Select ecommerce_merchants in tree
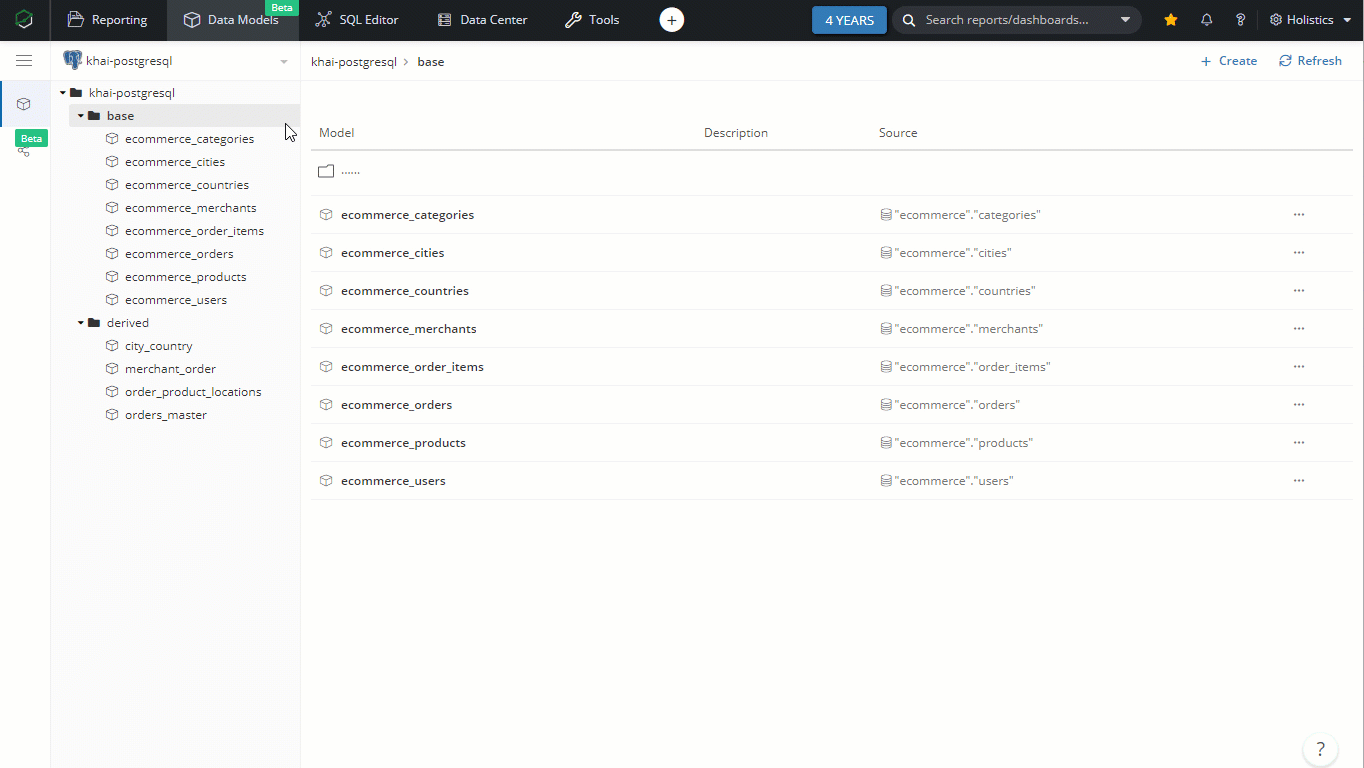The height and width of the screenshot is (768, 1364). tap(190, 208)
